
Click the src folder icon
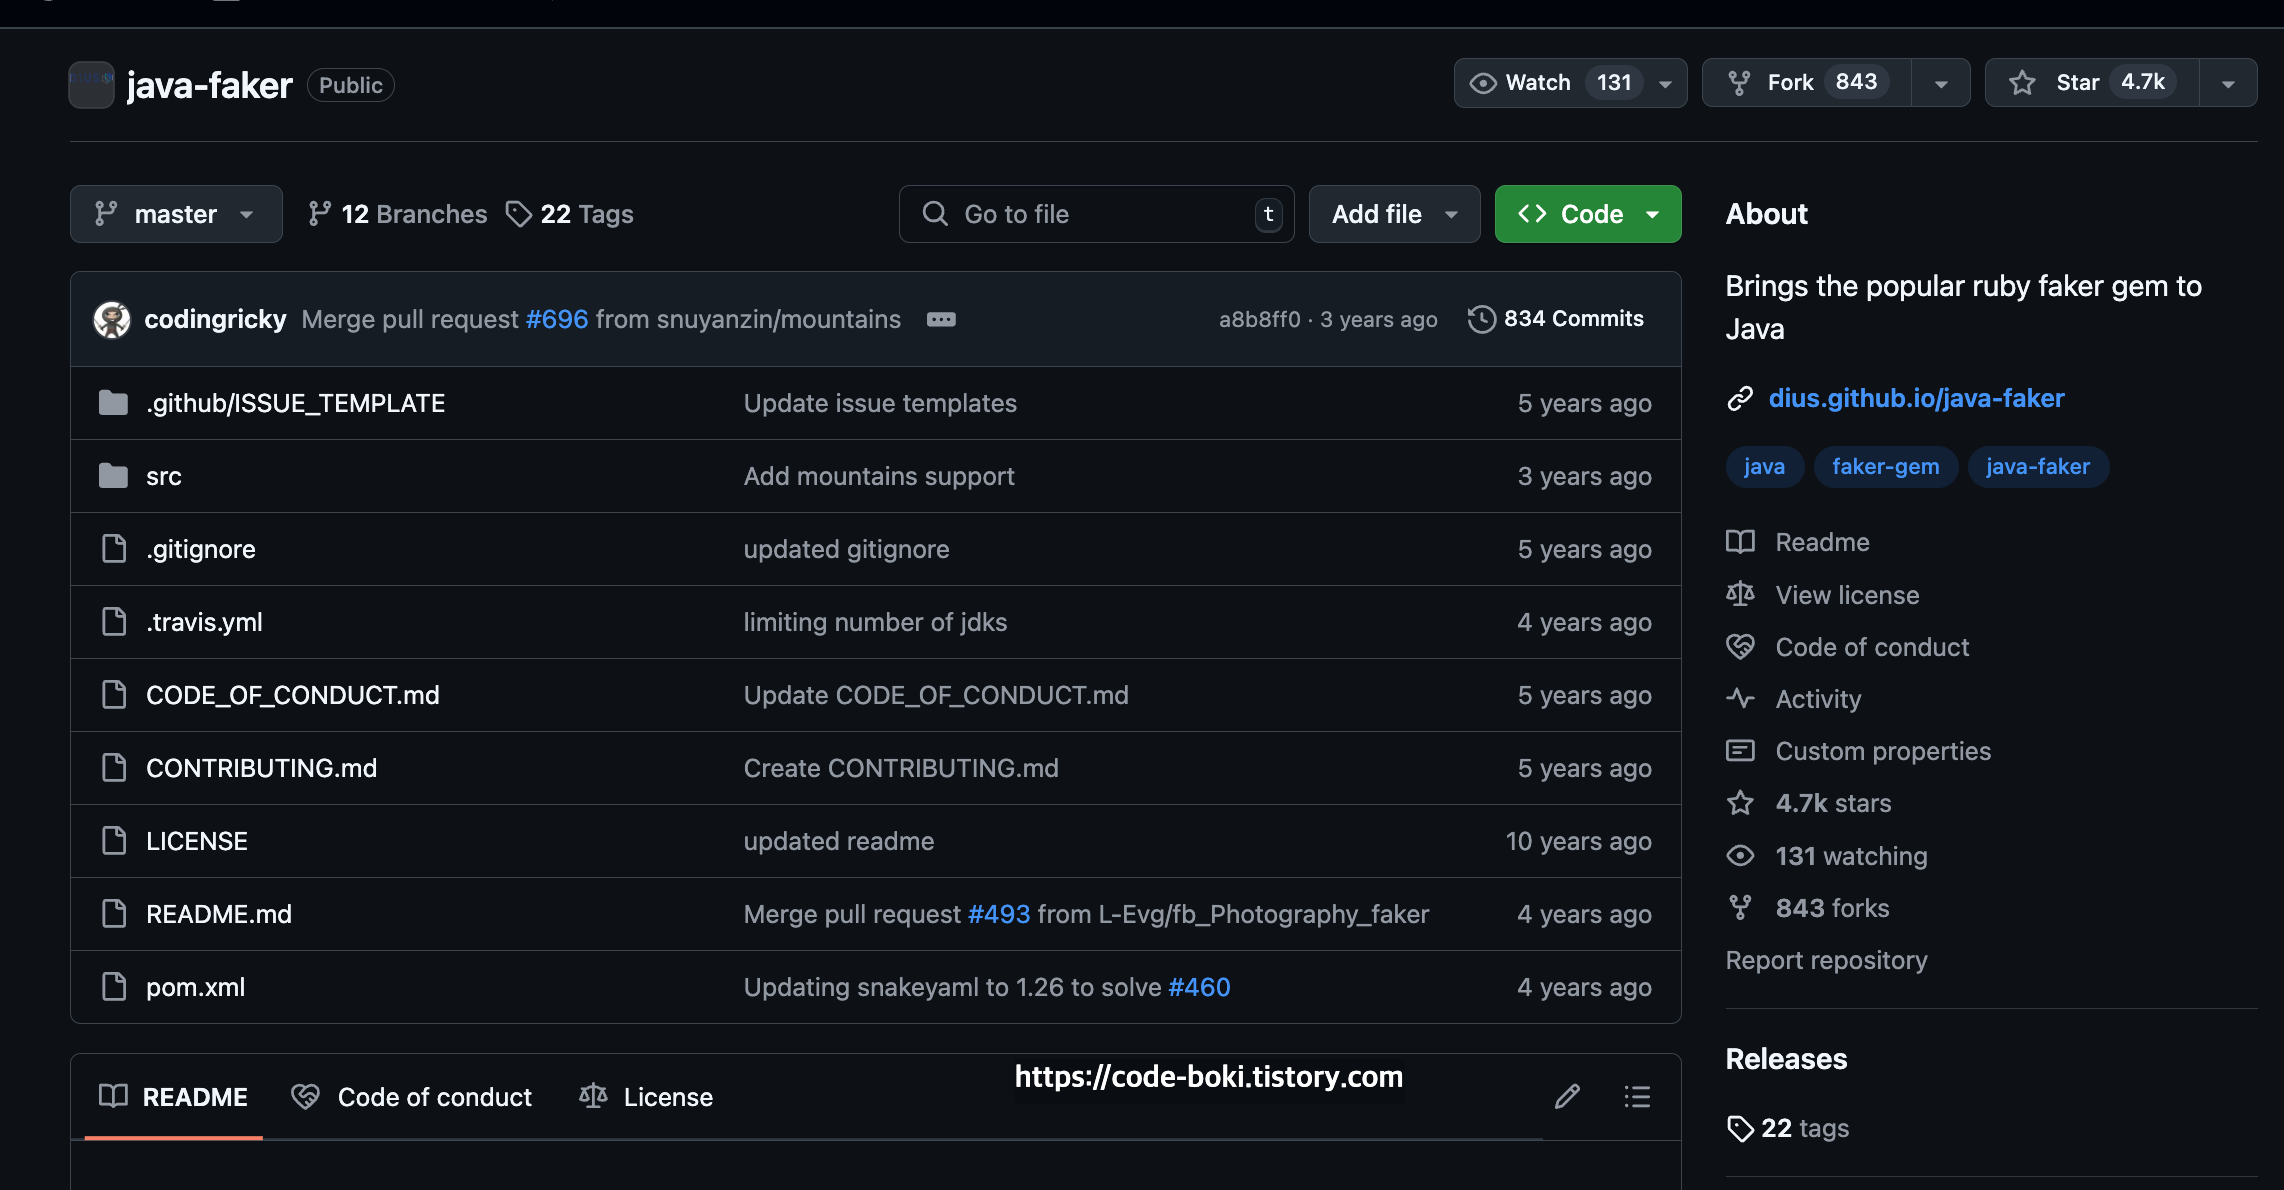pyautogui.click(x=113, y=476)
